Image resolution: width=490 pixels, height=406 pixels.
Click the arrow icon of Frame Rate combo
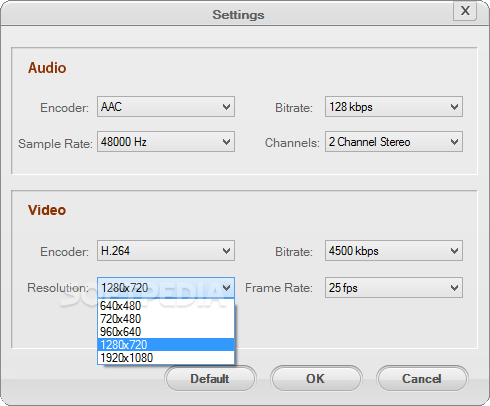[x=454, y=288]
